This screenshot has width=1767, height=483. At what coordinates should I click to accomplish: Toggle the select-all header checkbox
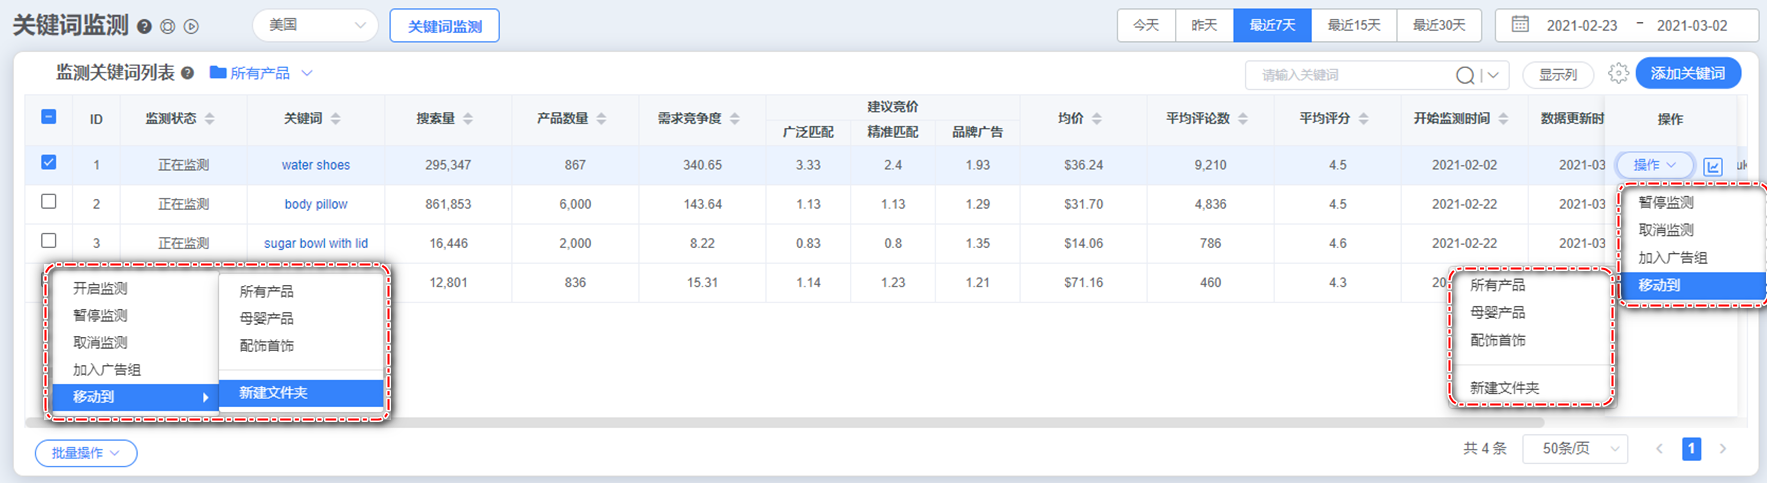pos(48,117)
